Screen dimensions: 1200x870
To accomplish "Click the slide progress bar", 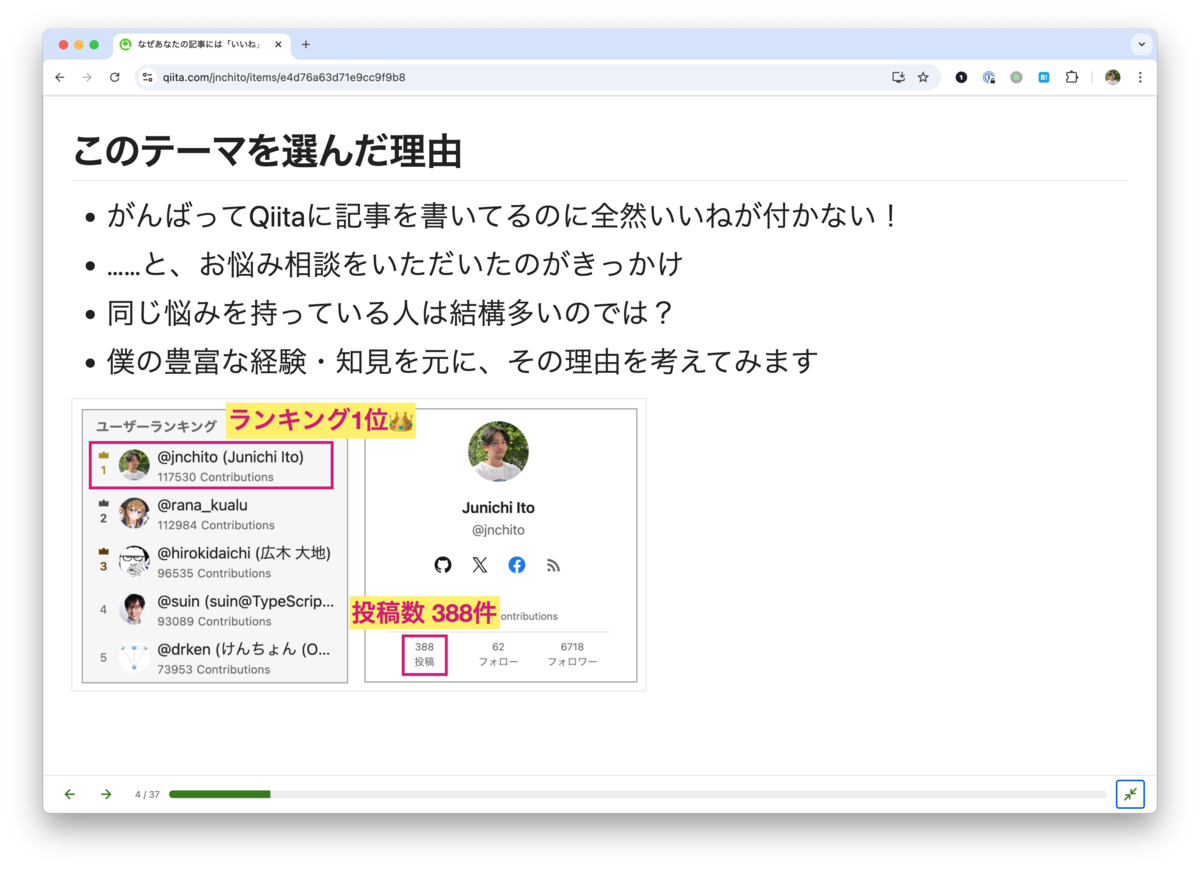I will pos(638,794).
